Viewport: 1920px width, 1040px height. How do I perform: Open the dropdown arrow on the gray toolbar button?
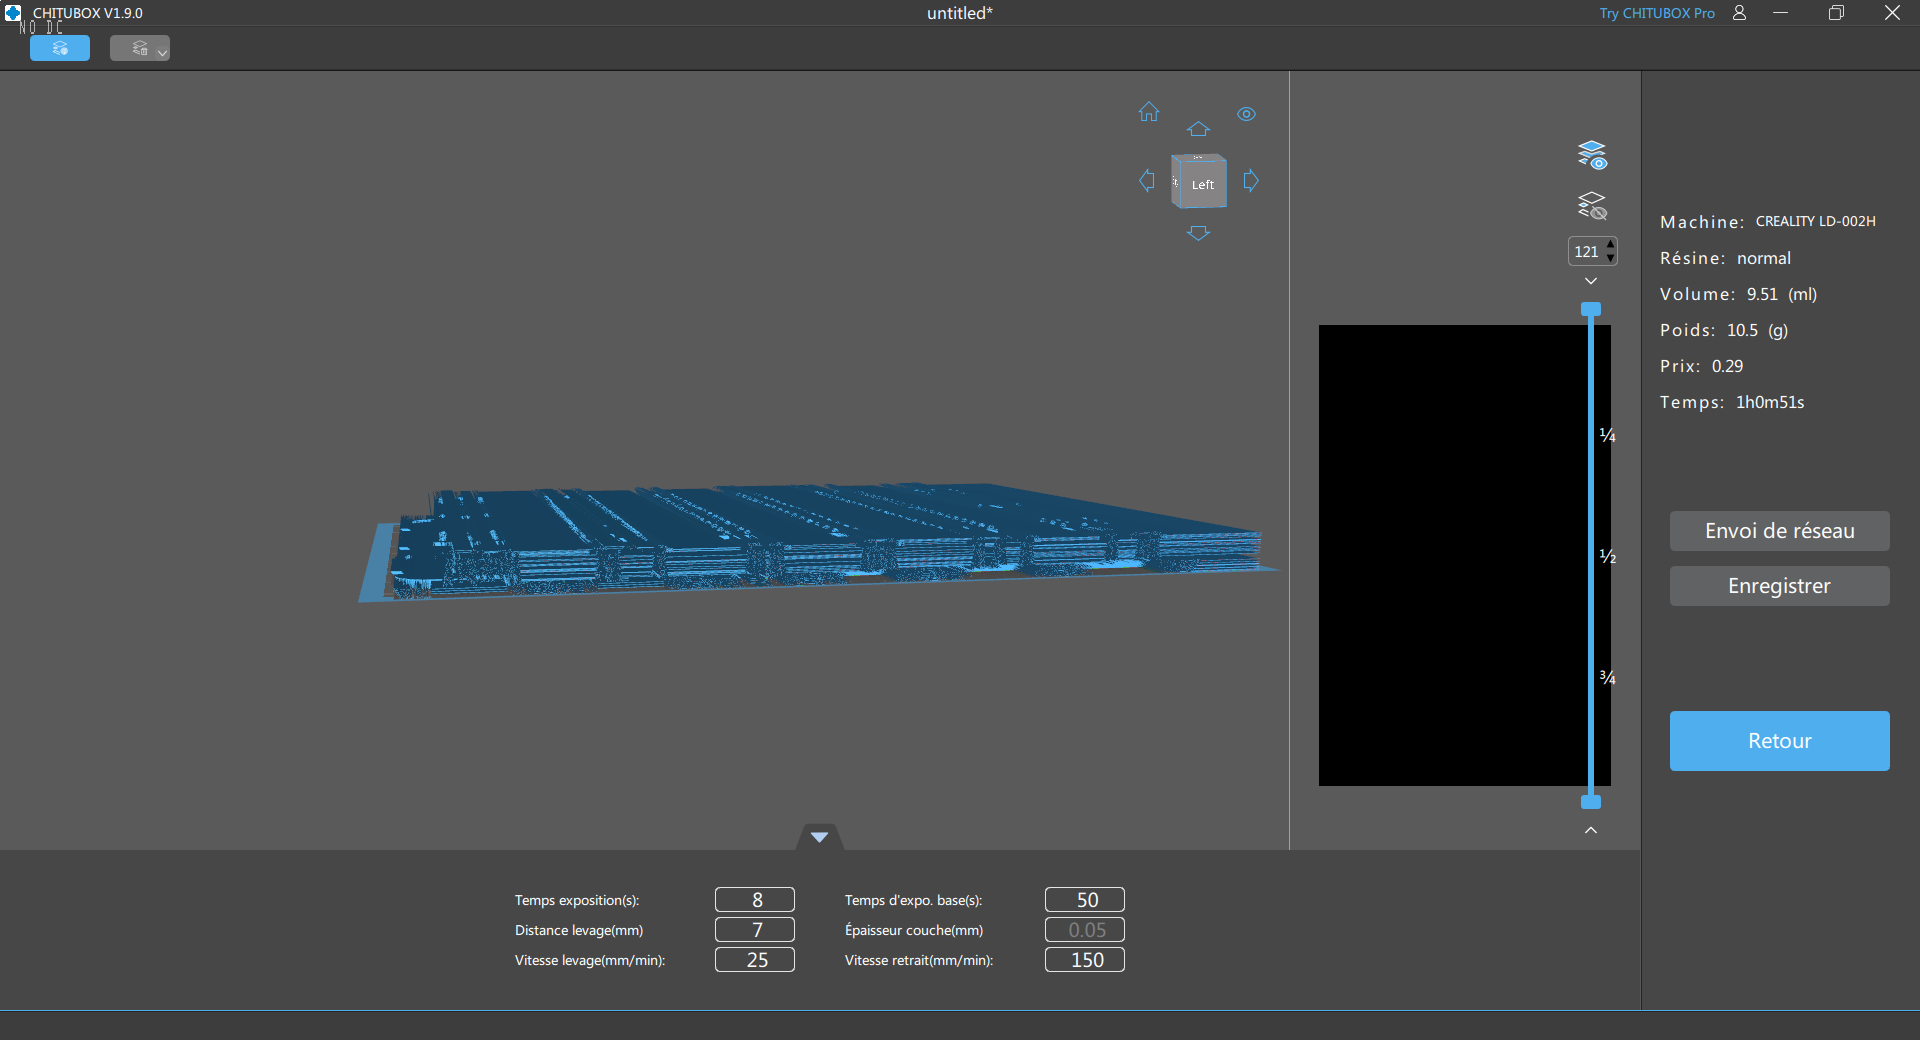[x=162, y=52]
